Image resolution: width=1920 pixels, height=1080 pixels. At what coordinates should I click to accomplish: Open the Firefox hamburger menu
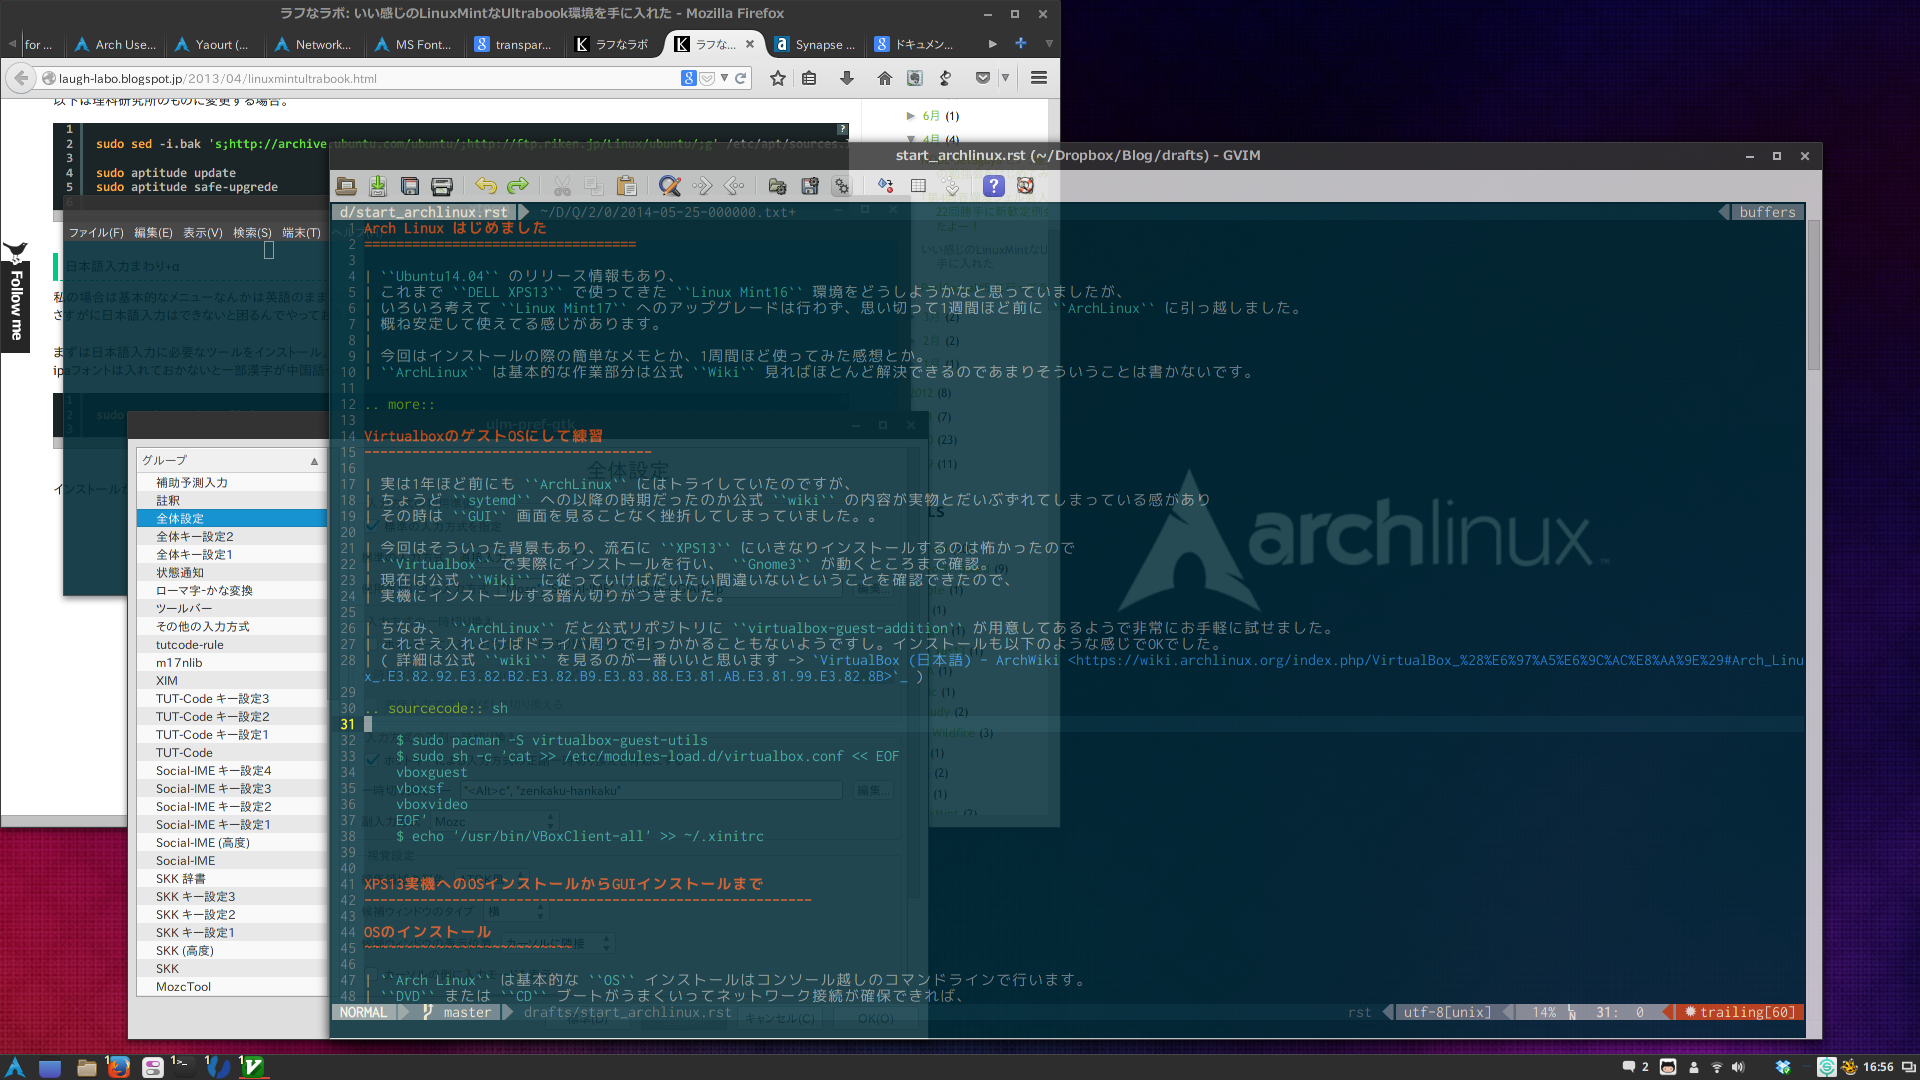[1039, 78]
